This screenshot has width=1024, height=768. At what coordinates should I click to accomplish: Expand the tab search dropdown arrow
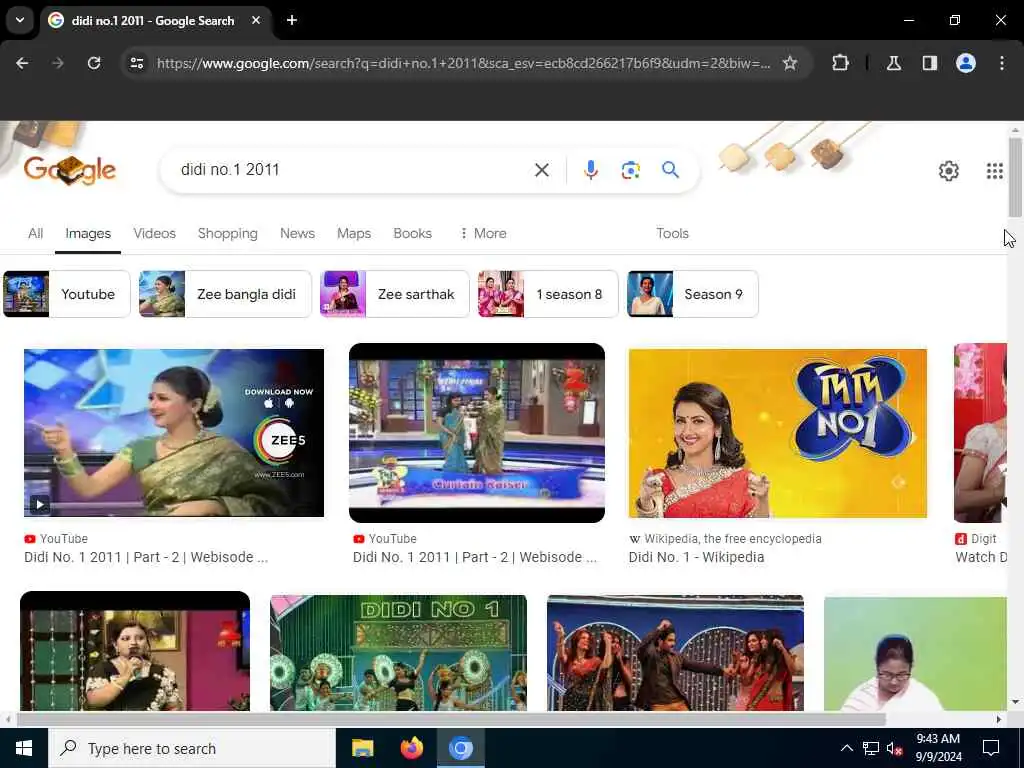coord(20,20)
